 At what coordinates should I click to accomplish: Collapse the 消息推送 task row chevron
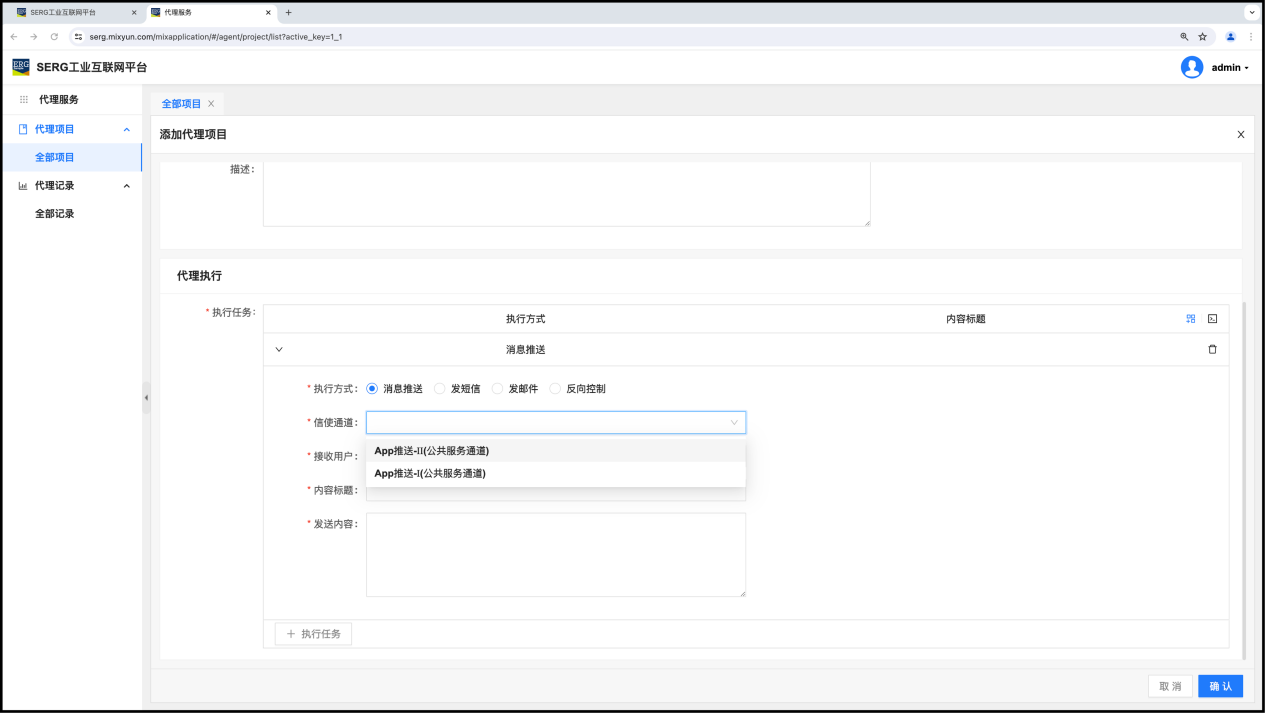click(x=279, y=350)
